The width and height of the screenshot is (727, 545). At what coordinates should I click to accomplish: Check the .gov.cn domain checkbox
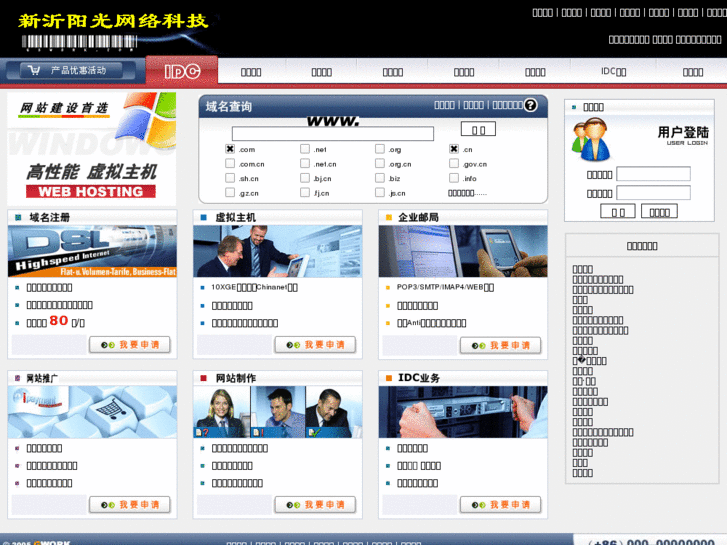(454, 163)
